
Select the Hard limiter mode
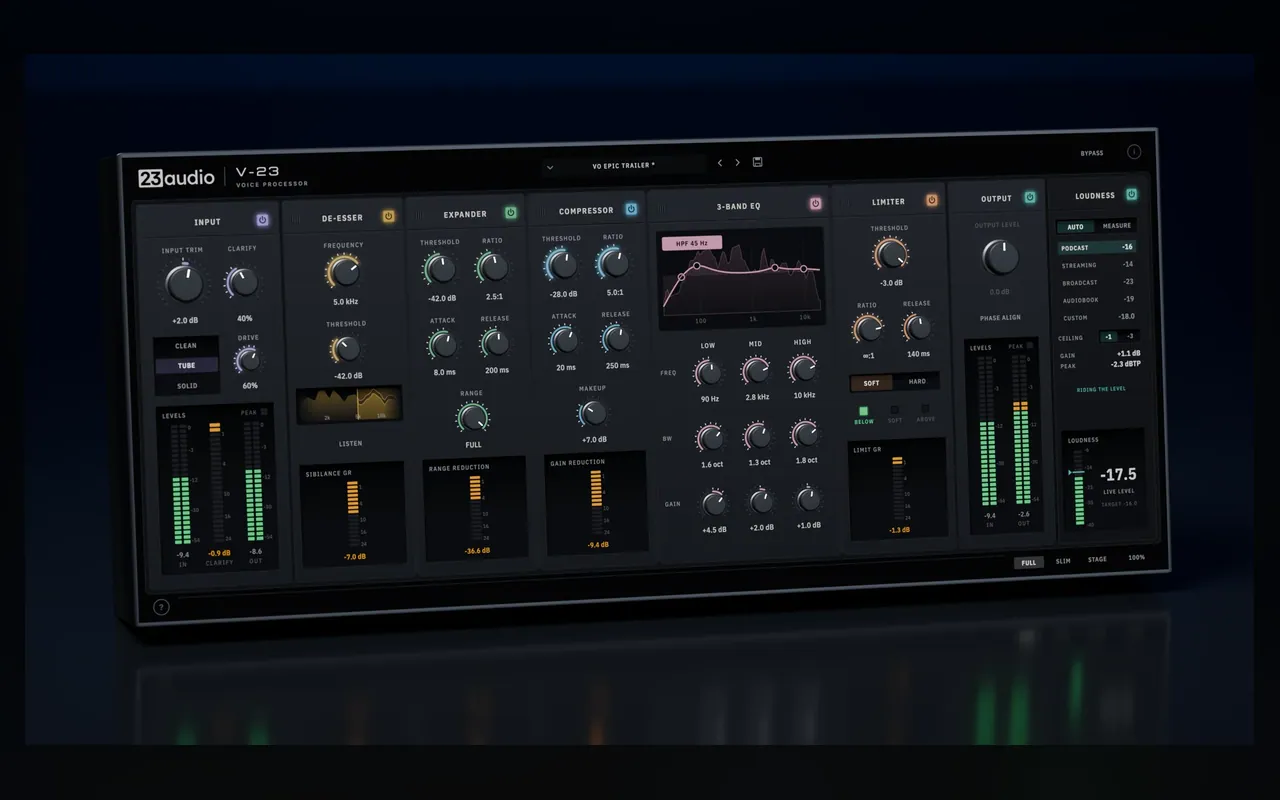point(917,382)
